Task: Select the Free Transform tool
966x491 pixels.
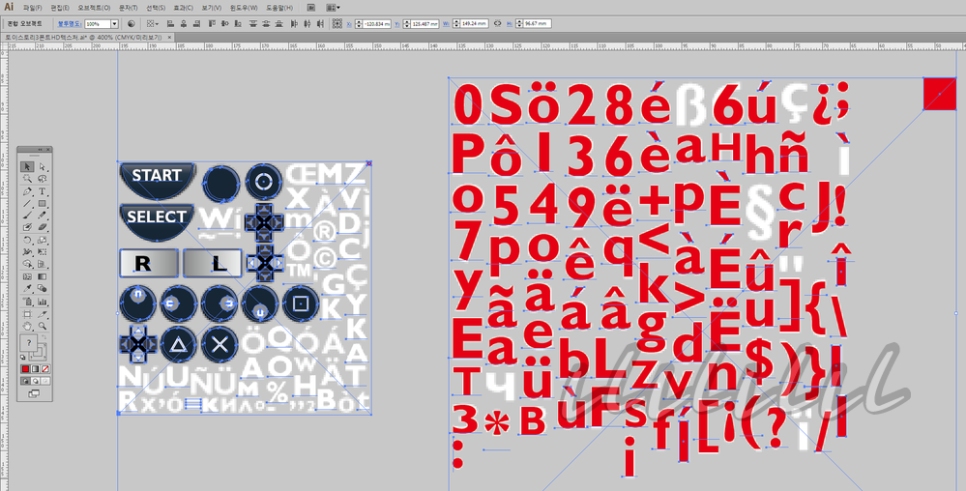Action: [x=43, y=251]
